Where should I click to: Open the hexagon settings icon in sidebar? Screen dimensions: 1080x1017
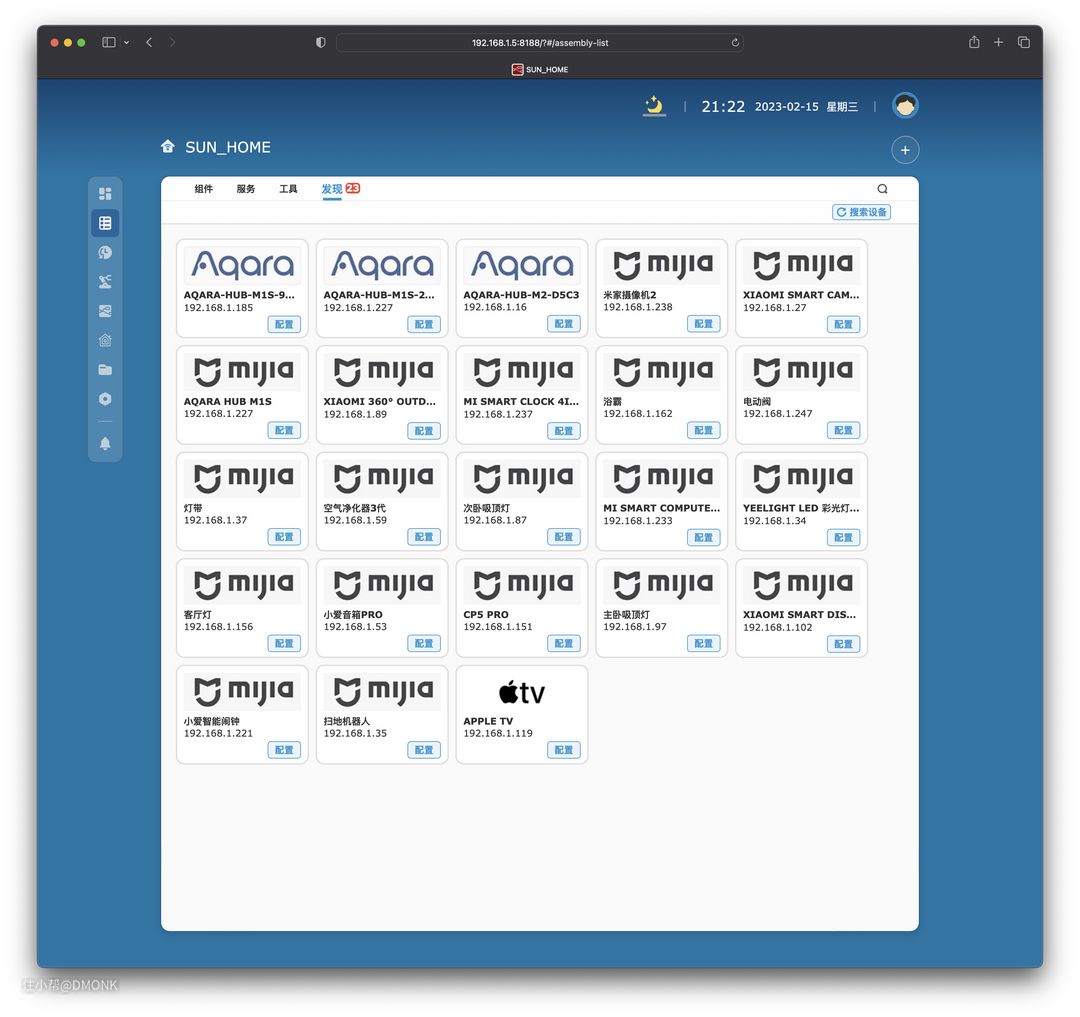tap(105, 399)
